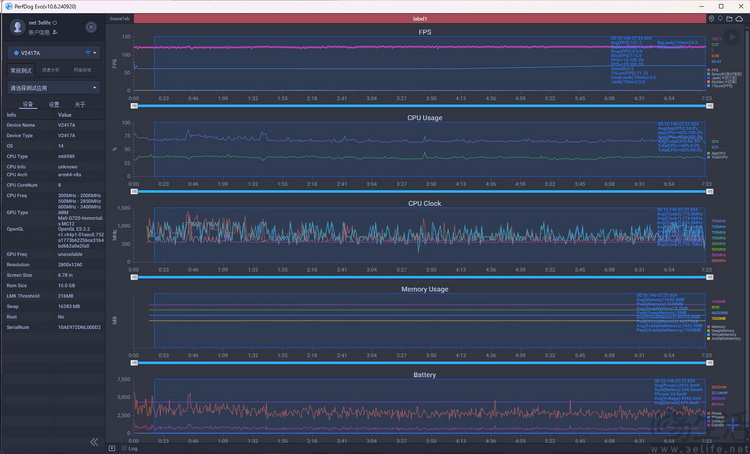Click the Memory Usage chart title
The image size is (750, 454).
click(x=425, y=289)
